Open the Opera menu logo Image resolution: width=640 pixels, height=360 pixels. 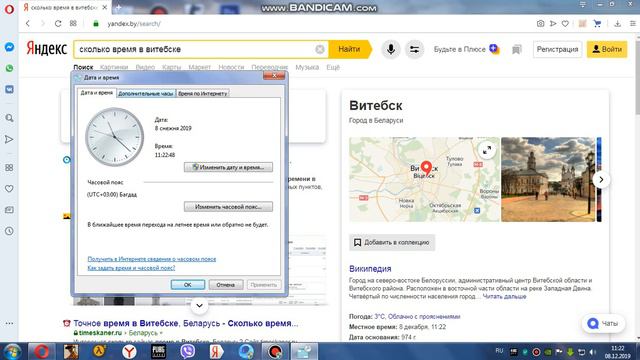[9, 9]
